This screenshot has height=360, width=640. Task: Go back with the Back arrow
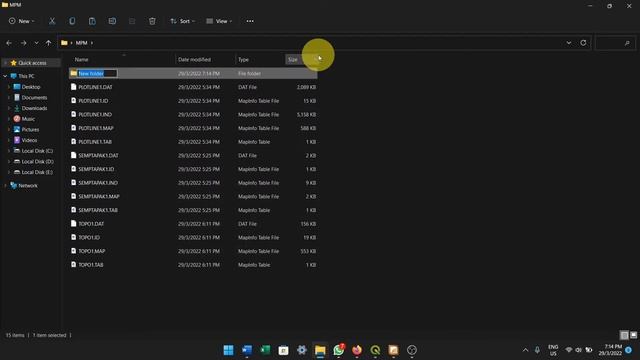point(9,43)
